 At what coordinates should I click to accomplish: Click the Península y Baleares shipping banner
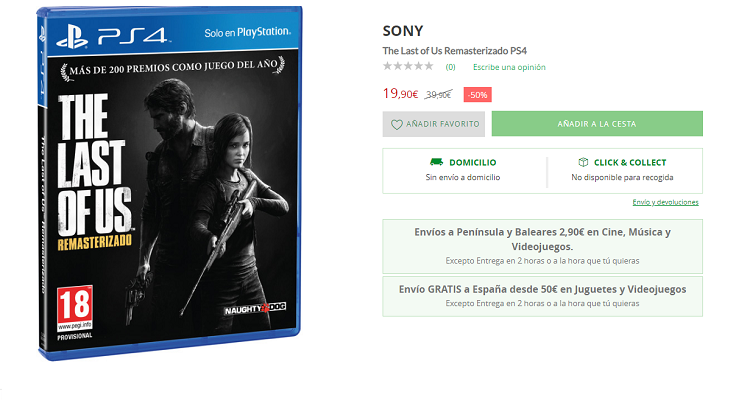[x=542, y=246]
